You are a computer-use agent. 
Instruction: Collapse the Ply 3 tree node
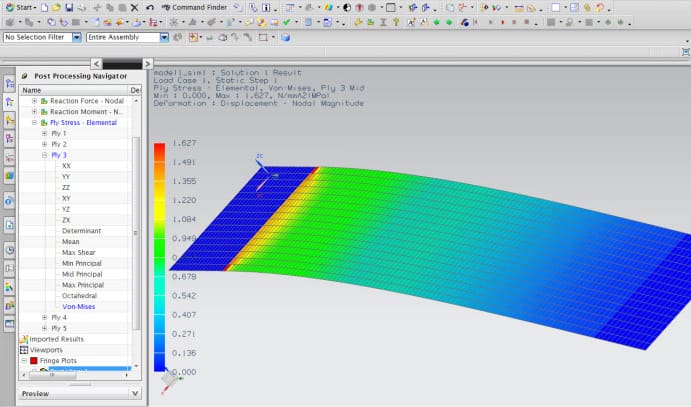44,155
